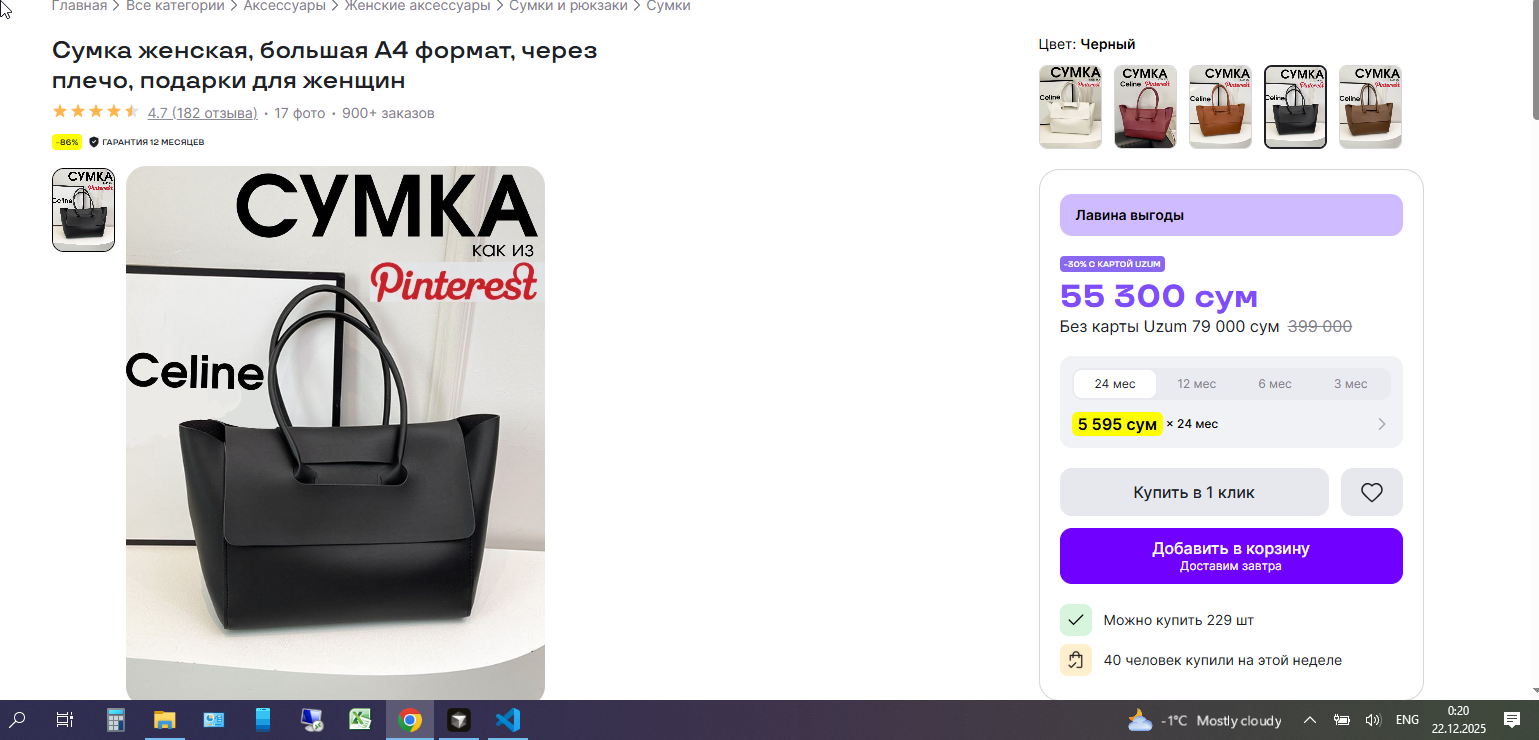
Task: Open the Сумки и рюкзаки breadcrumb
Action: pyautogui.click(x=568, y=6)
